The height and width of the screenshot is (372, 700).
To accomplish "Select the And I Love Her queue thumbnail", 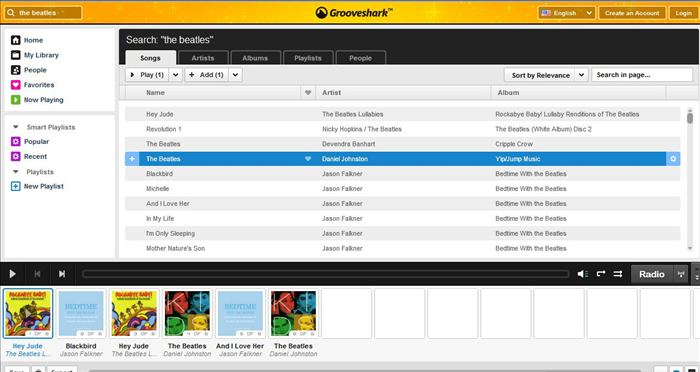I will click(240, 313).
